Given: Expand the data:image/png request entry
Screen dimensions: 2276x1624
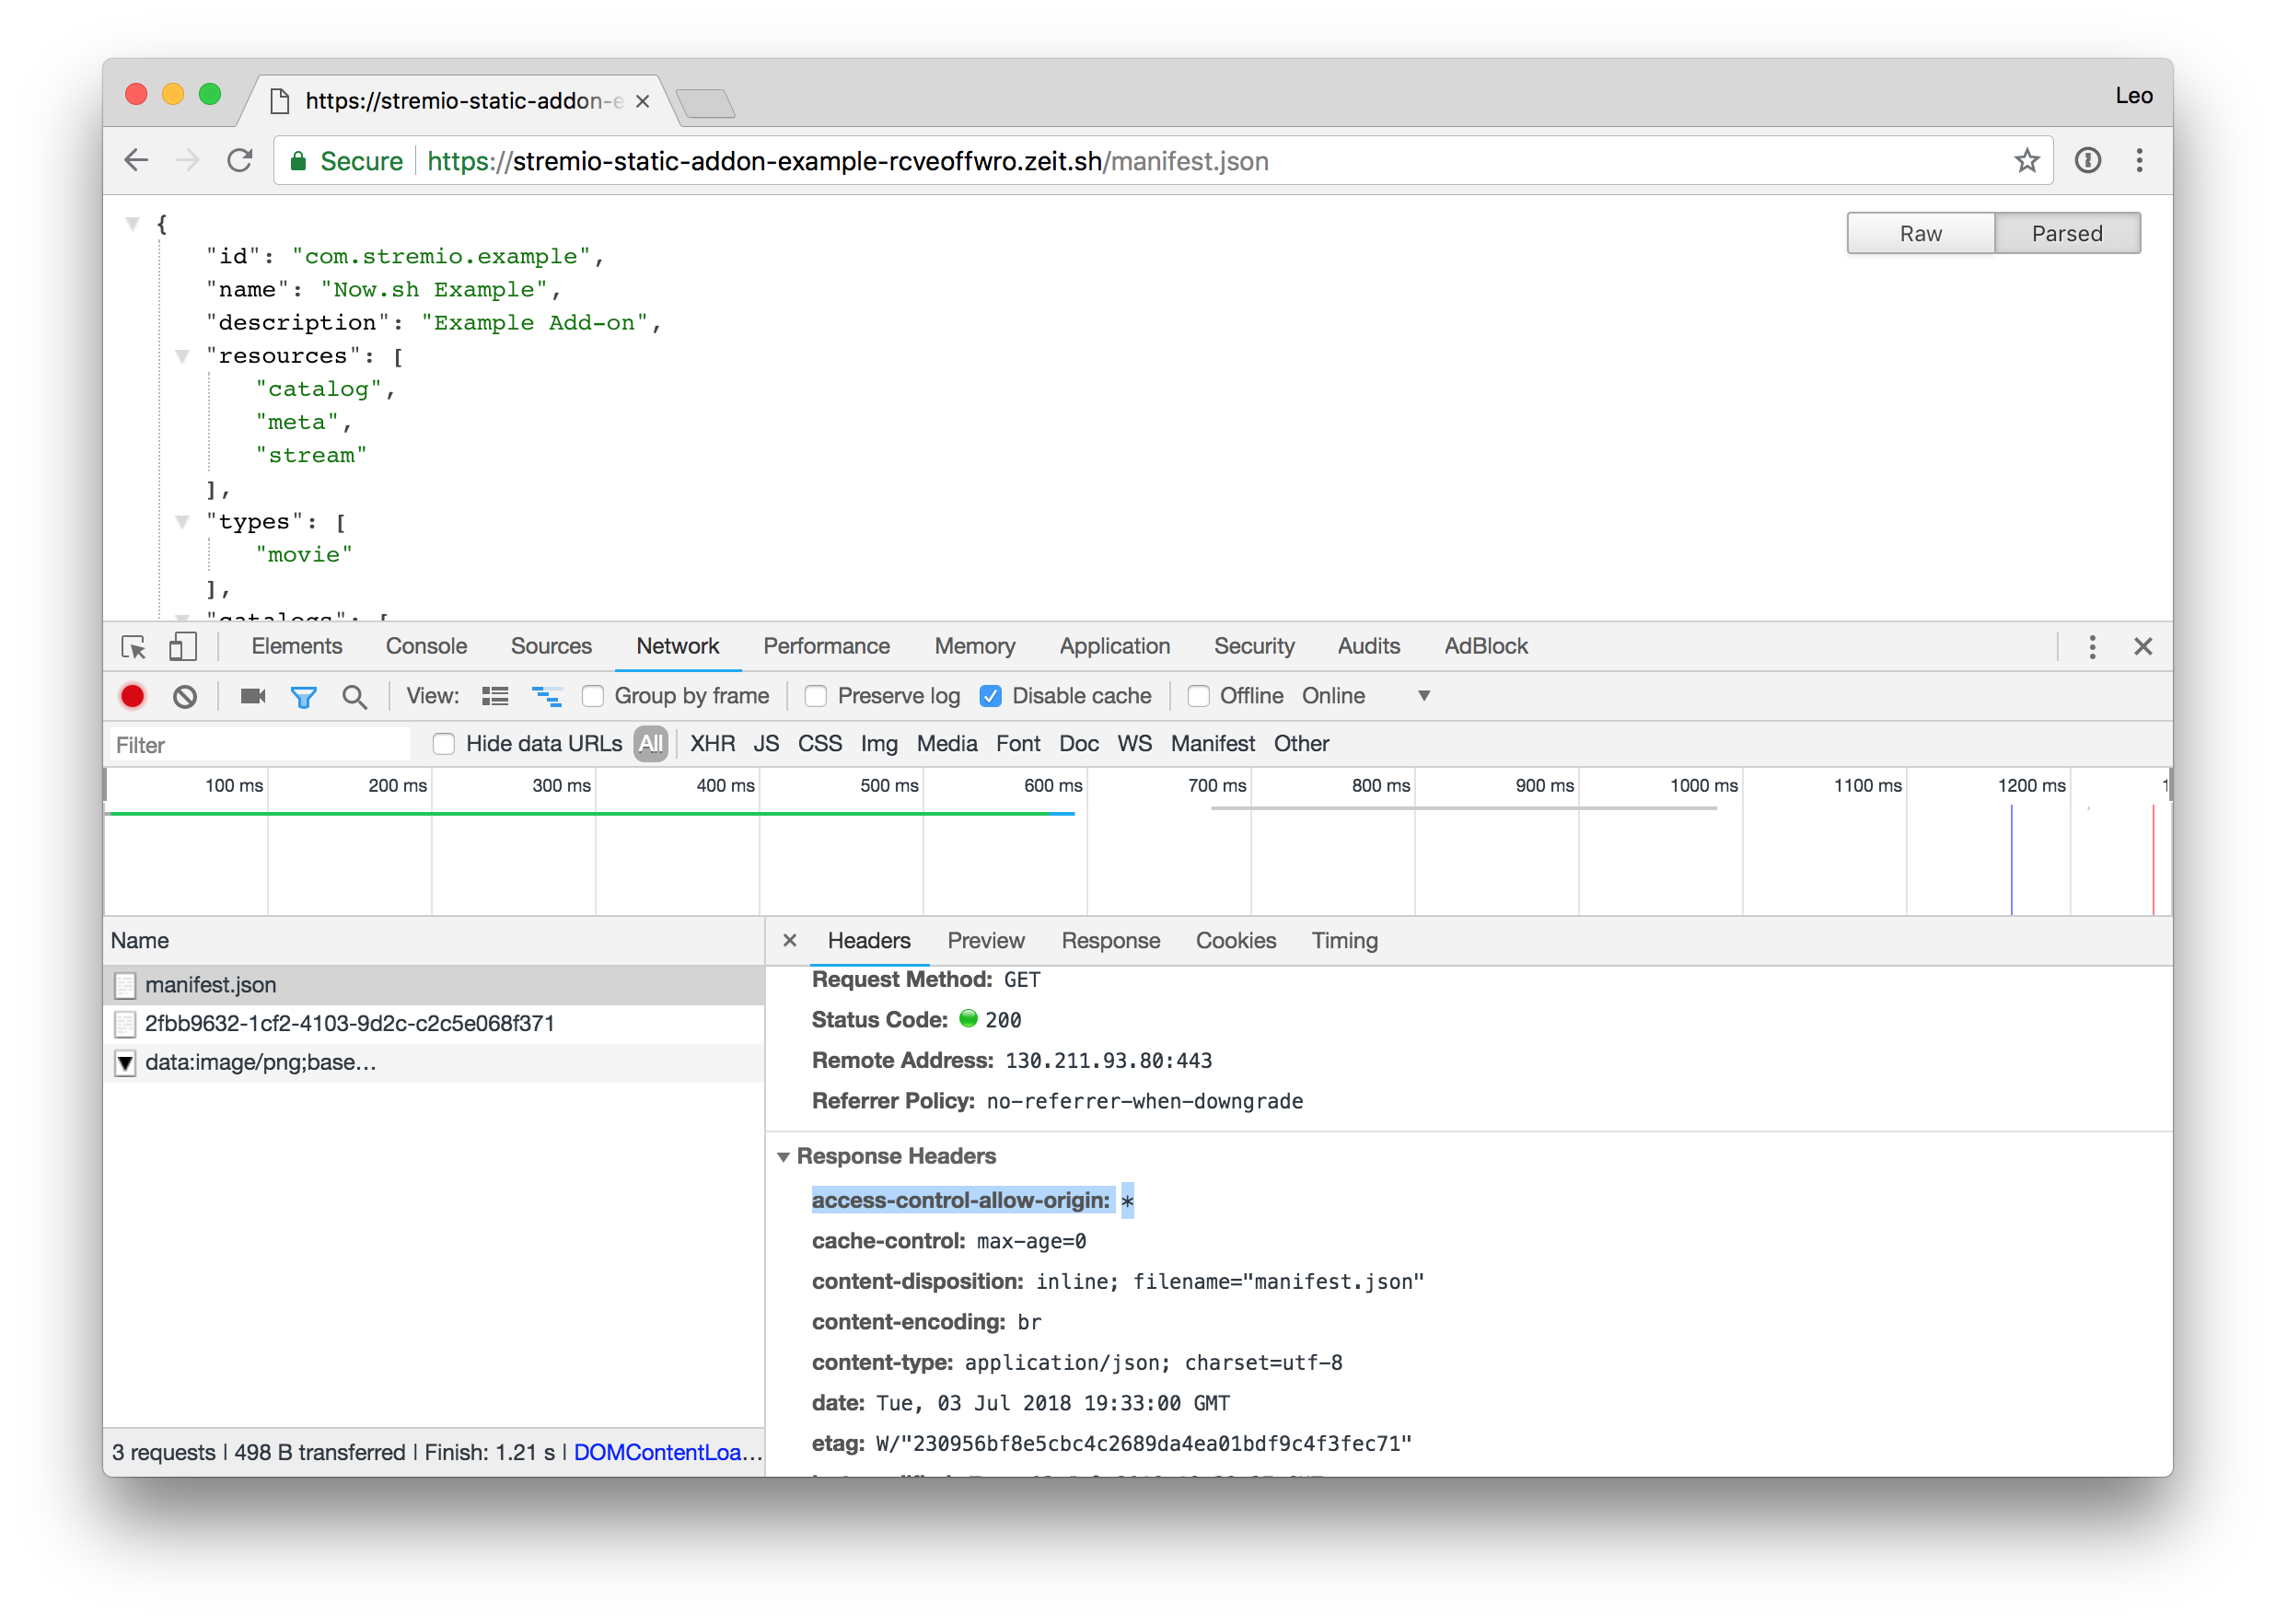Looking at the screenshot, I should tap(125, 1063).
